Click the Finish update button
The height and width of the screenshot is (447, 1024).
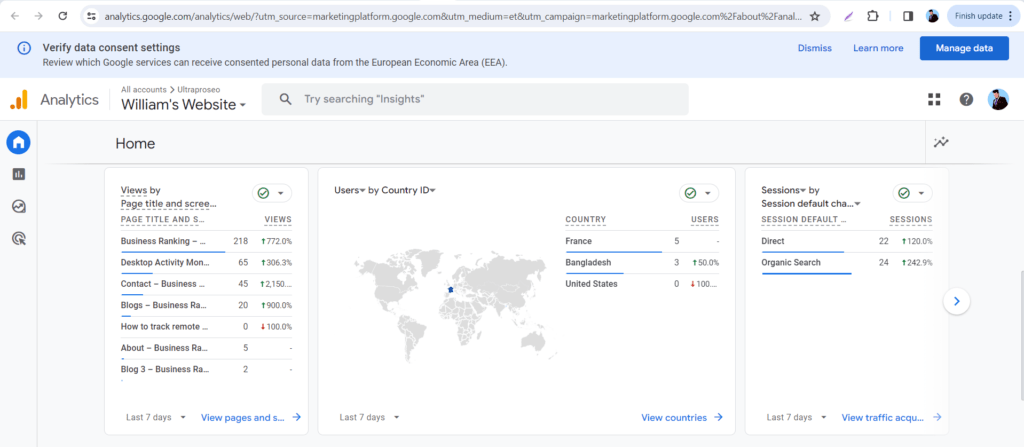point(983,16)
